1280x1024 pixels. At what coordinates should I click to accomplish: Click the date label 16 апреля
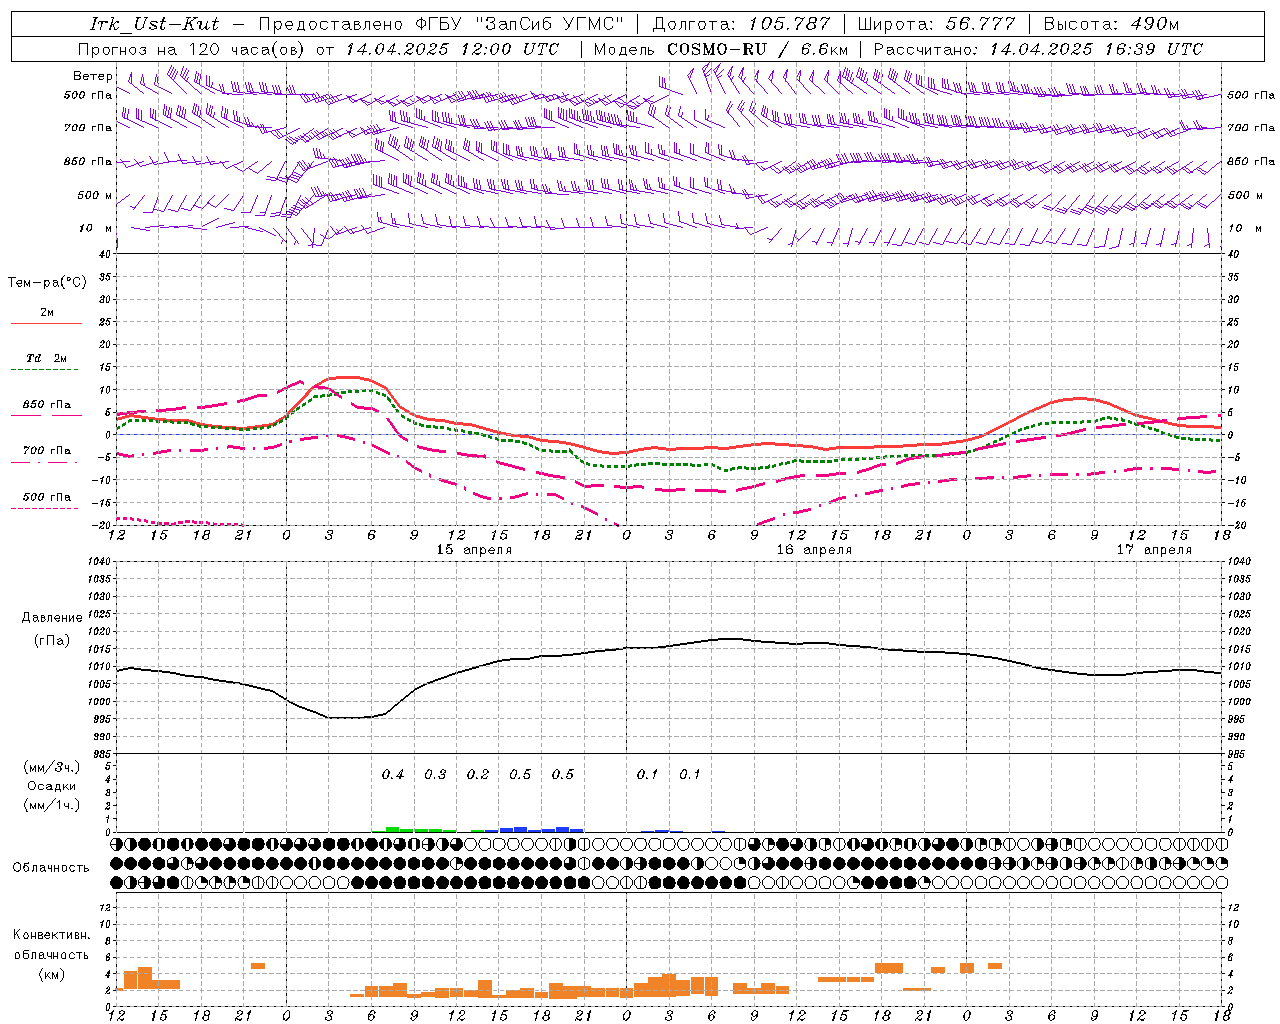click(x=814, y=550)
